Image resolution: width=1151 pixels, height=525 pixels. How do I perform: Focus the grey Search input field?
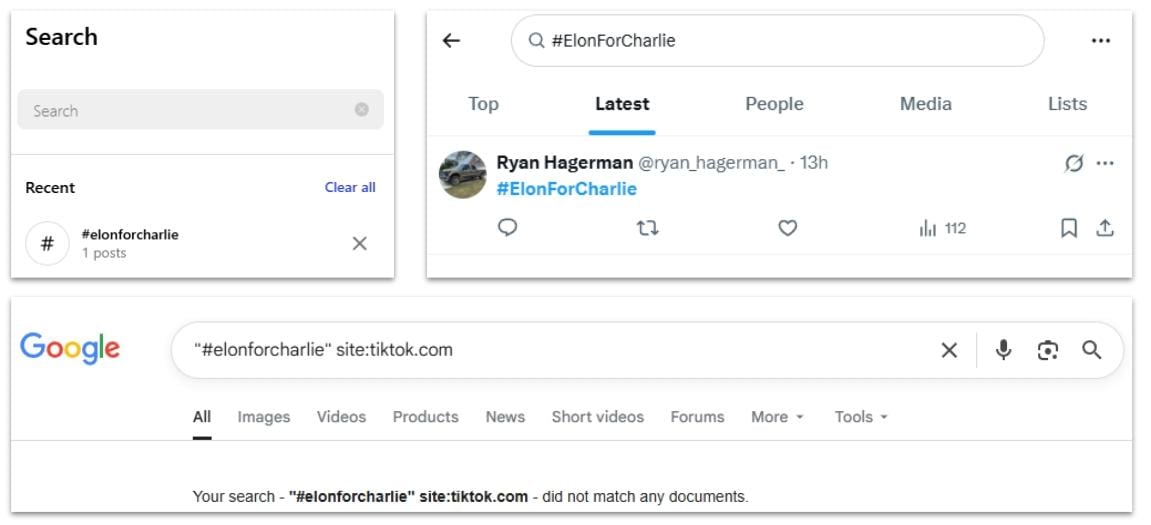(200, 110)
